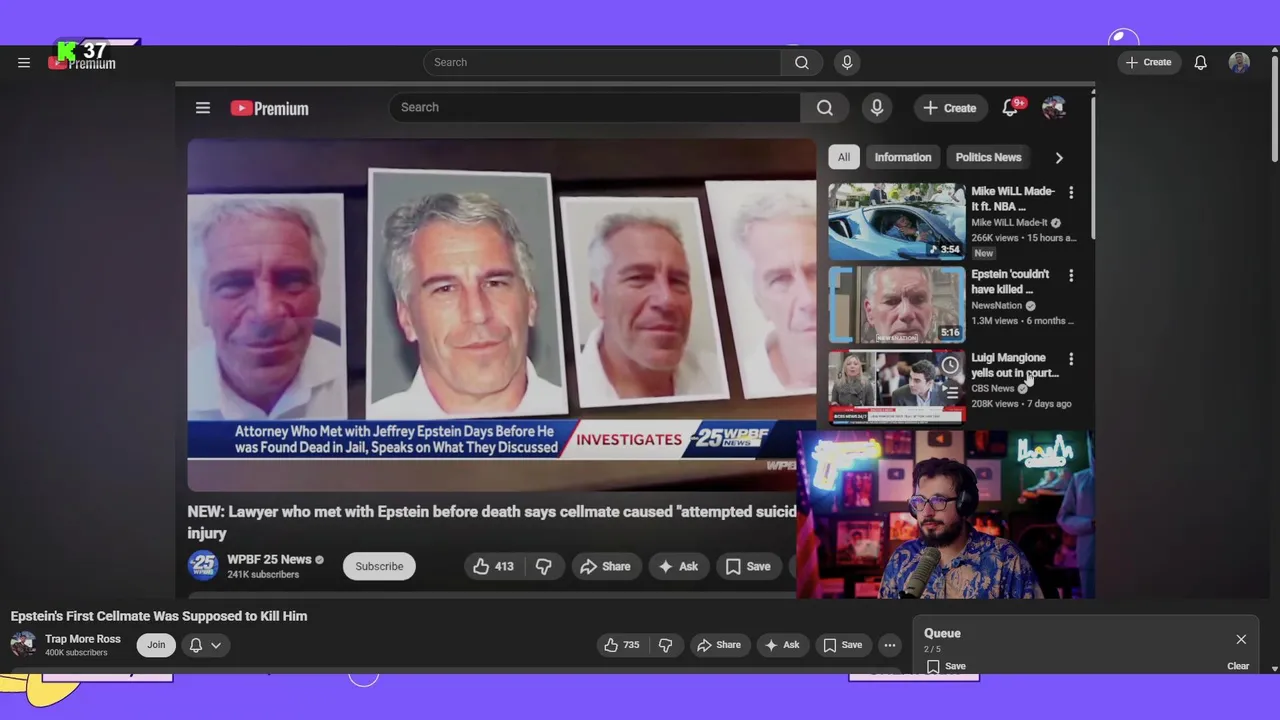Viewport: 1280px width, 720px height.
Task: Open options for Mike WiLL Made-It video
Action: point(1071,192)
